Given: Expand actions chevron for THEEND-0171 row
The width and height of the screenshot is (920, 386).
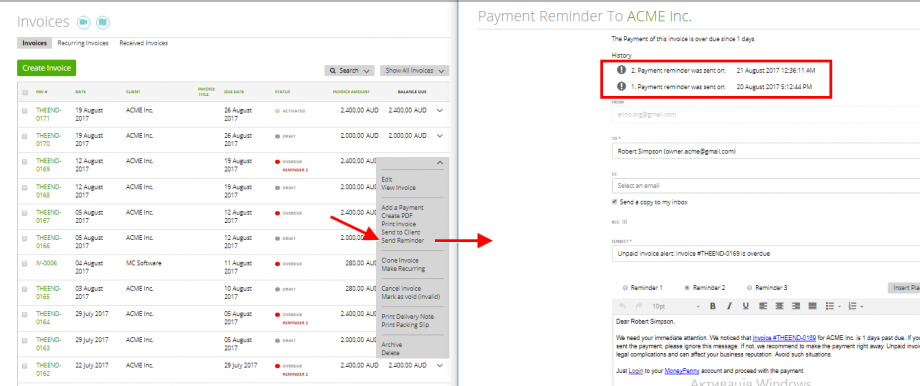Looking at the screenshot, I should tap(440, 110).
